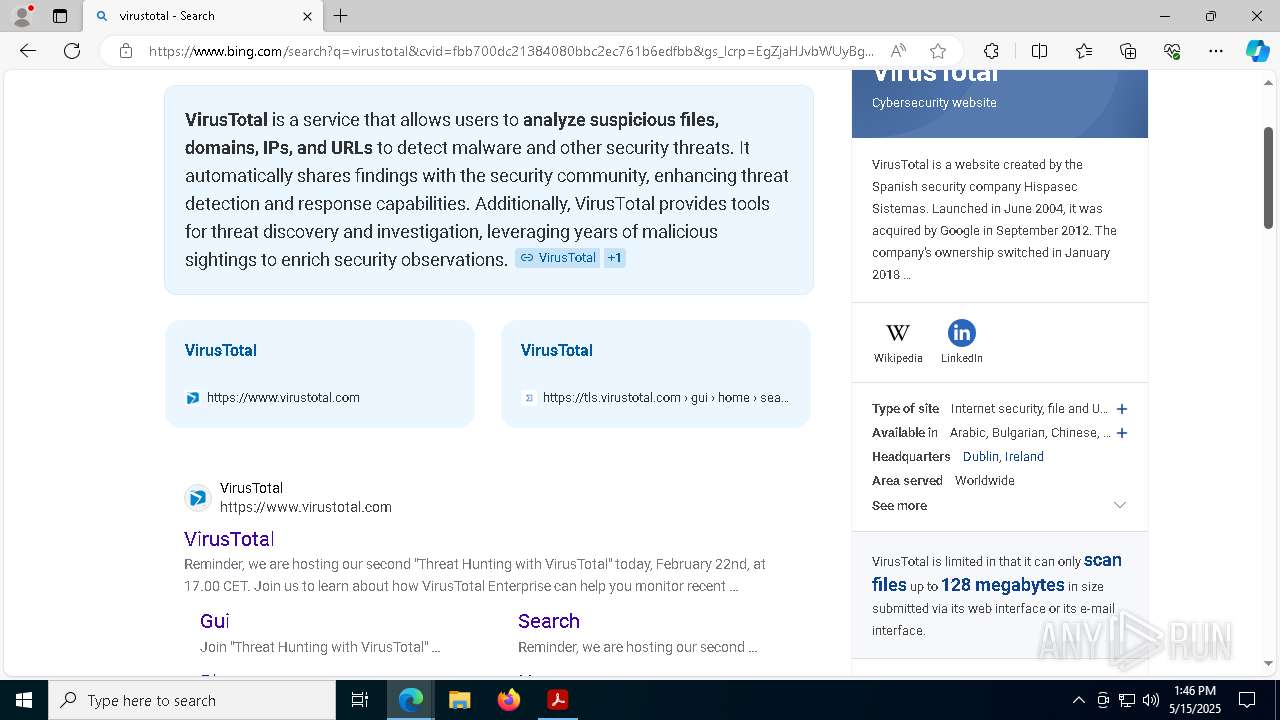Open LinkedIn icon in knowledge panel
Image resolution: width=1280 pixels, height=720 pixels.
[961, 341]
